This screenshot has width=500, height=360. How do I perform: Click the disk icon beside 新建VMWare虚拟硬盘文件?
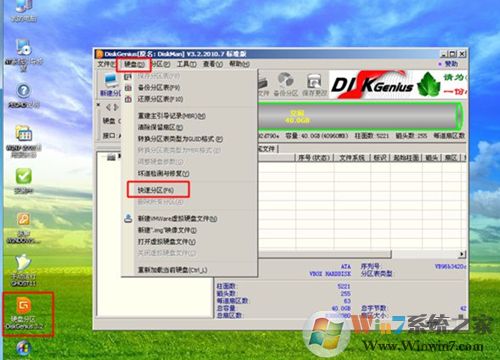128,218
